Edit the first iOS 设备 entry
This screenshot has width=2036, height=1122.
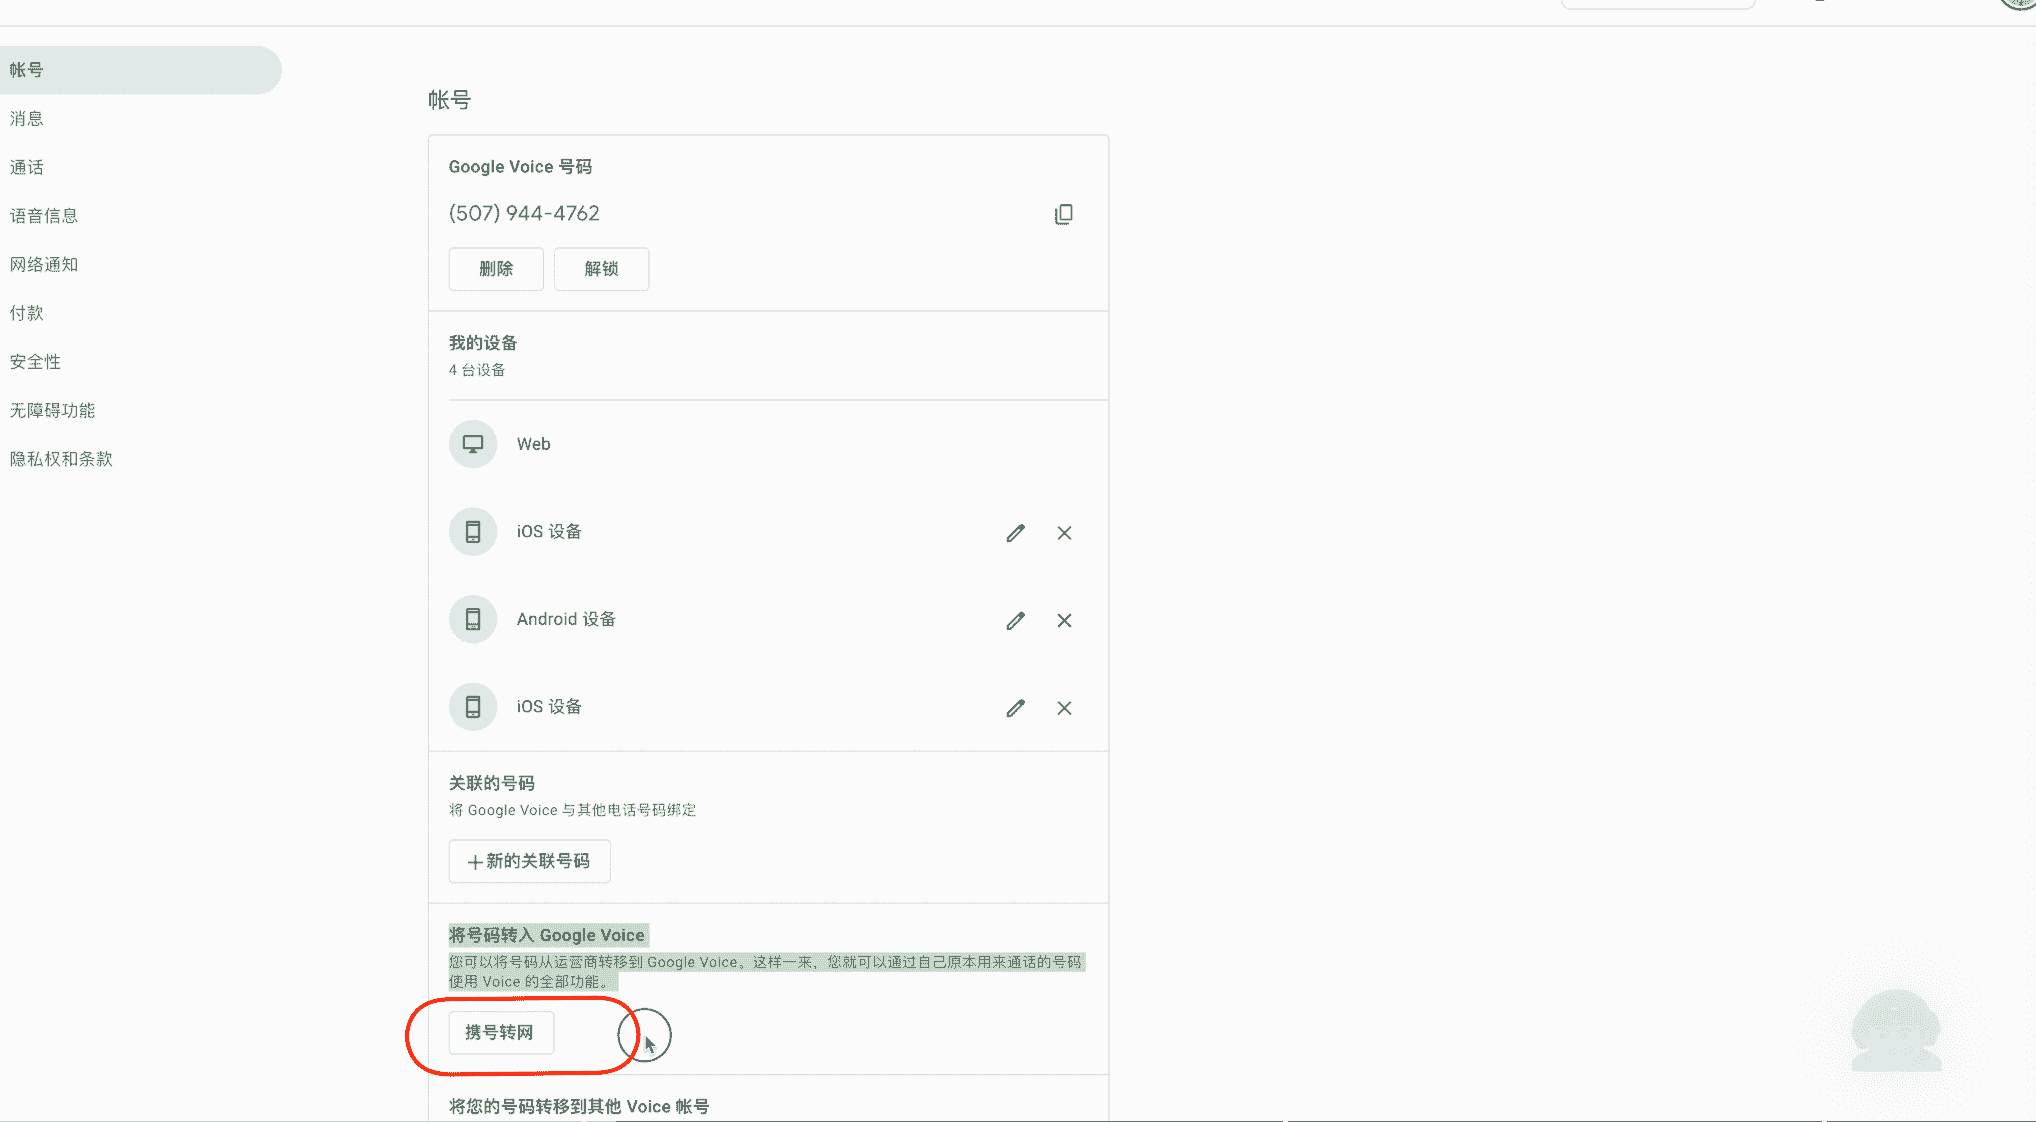1015,533
